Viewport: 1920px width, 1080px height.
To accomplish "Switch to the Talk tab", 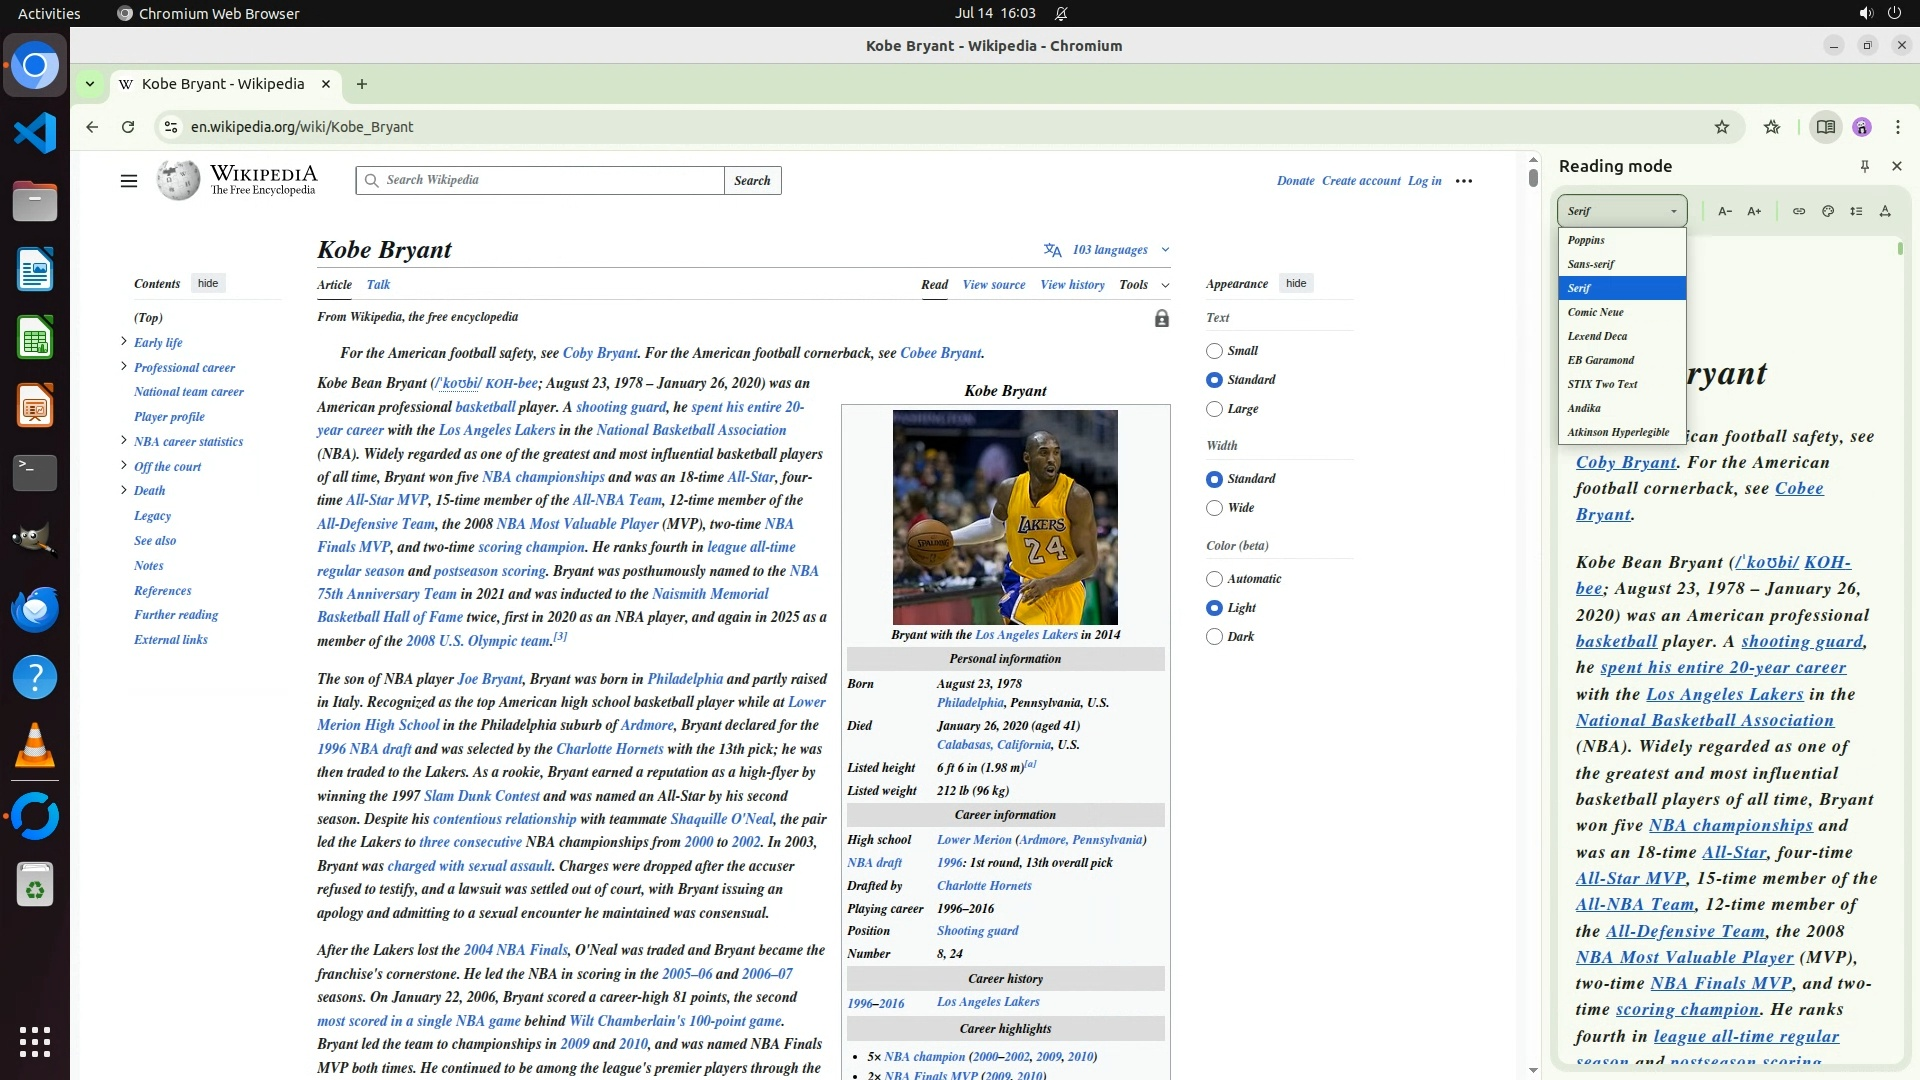I will click(x=378, y=285).
